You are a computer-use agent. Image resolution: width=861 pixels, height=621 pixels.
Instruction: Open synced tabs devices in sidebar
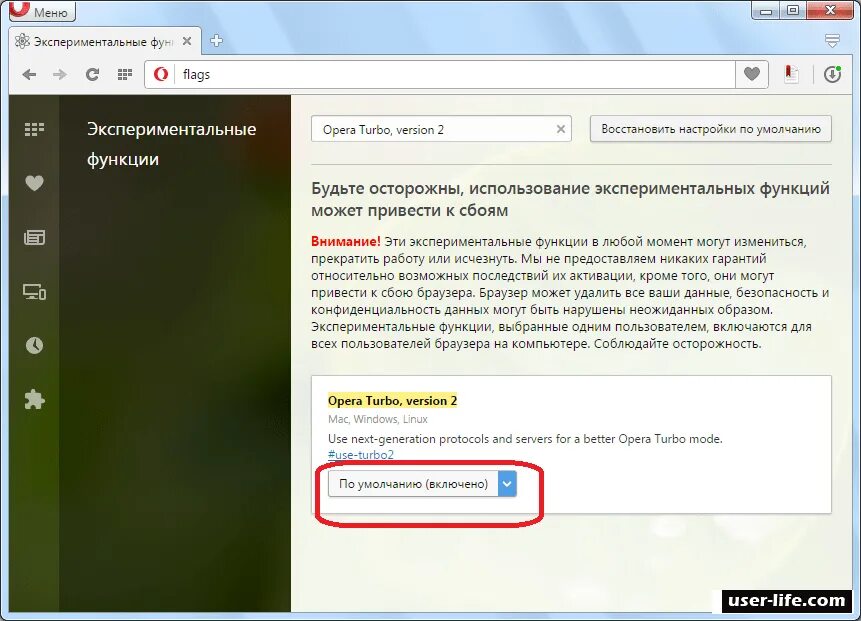tap(34, 292)
